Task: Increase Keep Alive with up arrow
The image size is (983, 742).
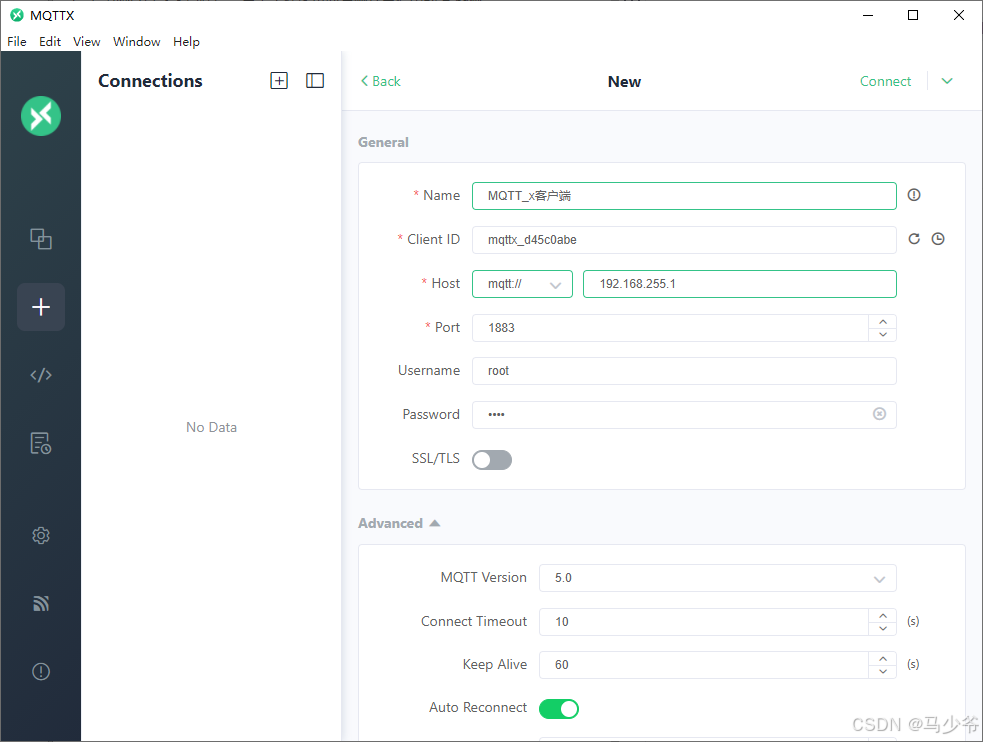Action: click(x=883, y=659)
